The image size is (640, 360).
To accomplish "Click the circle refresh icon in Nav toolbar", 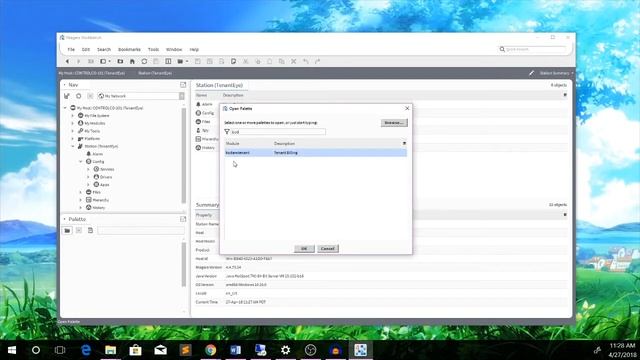I will point(78,96).
